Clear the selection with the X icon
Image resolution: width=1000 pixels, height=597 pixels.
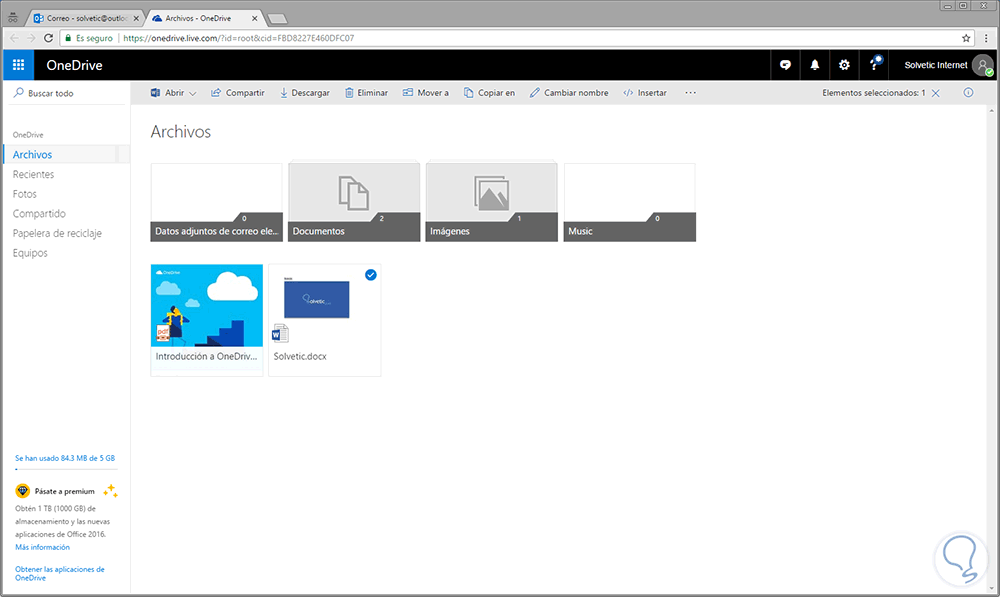[x=936, y=93]
